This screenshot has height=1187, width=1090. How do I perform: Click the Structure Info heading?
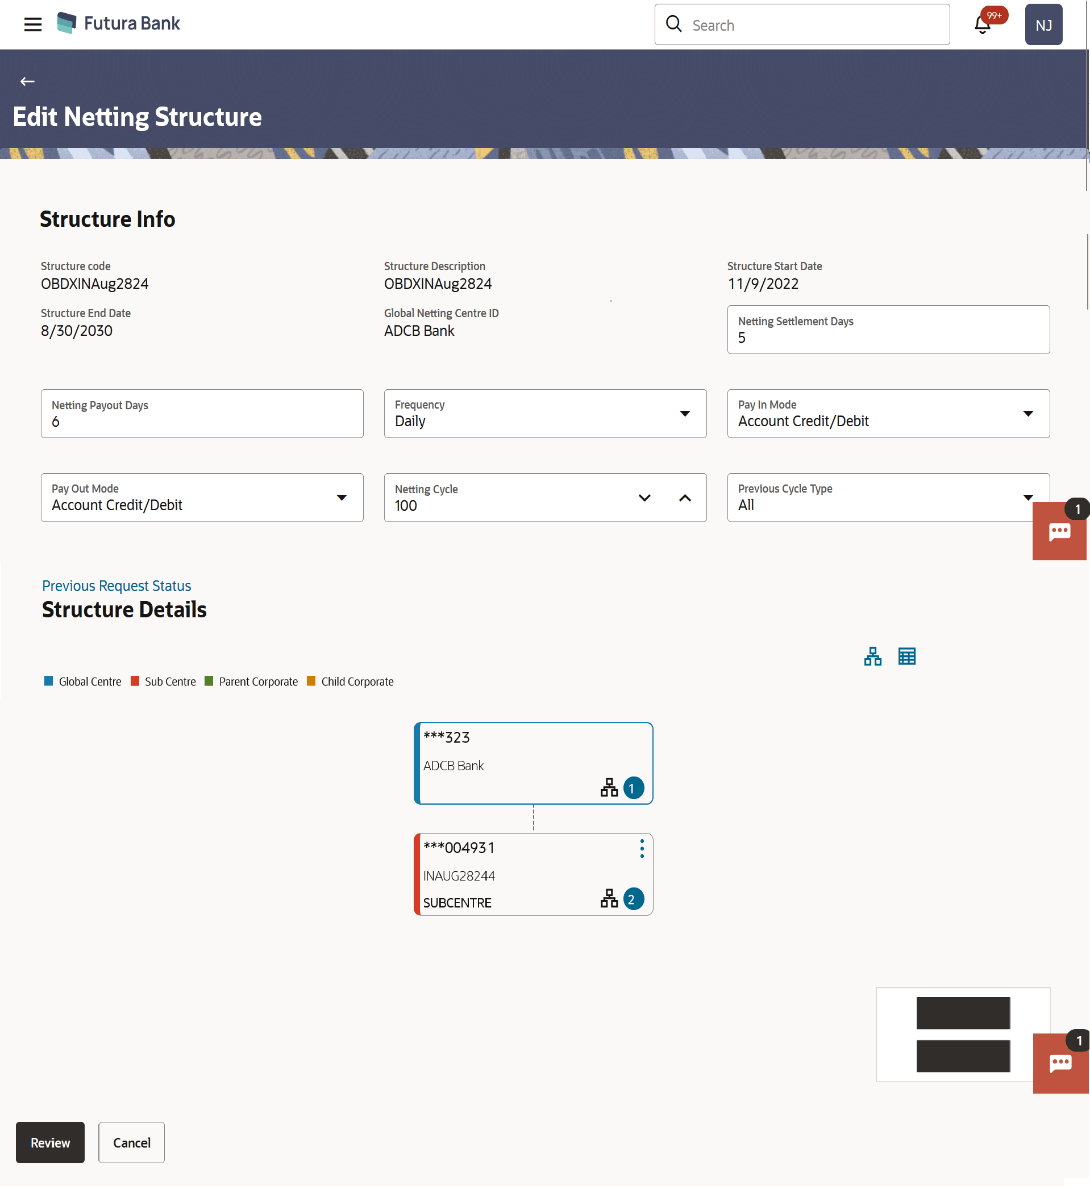click(x=107, y=220)
